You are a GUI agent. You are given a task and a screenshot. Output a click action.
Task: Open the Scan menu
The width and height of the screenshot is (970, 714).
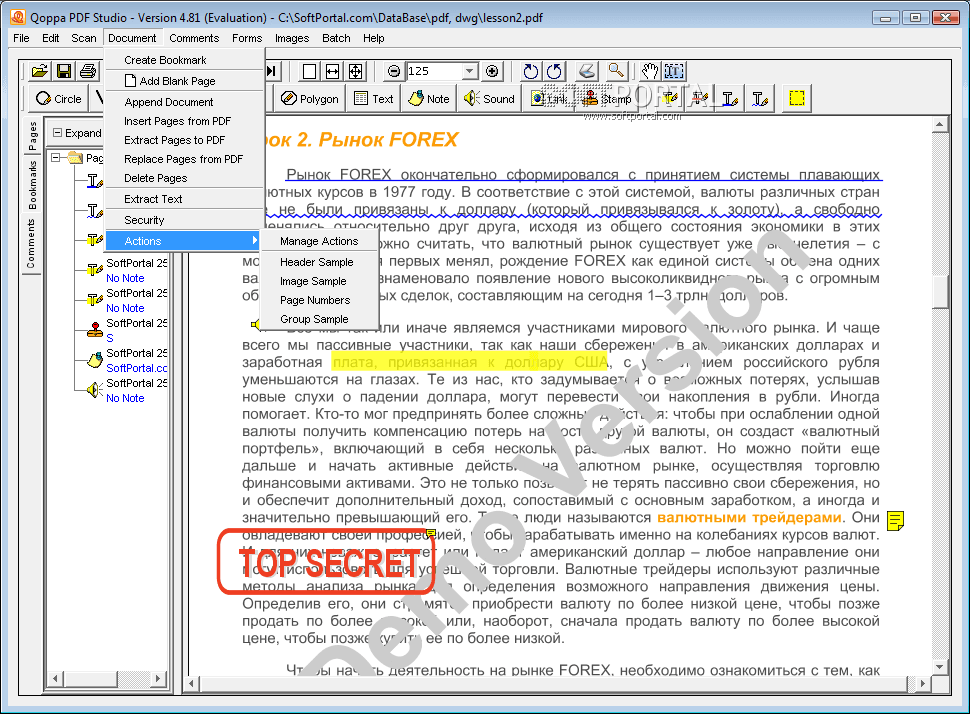pyautogui.click(x=84, y=38)
